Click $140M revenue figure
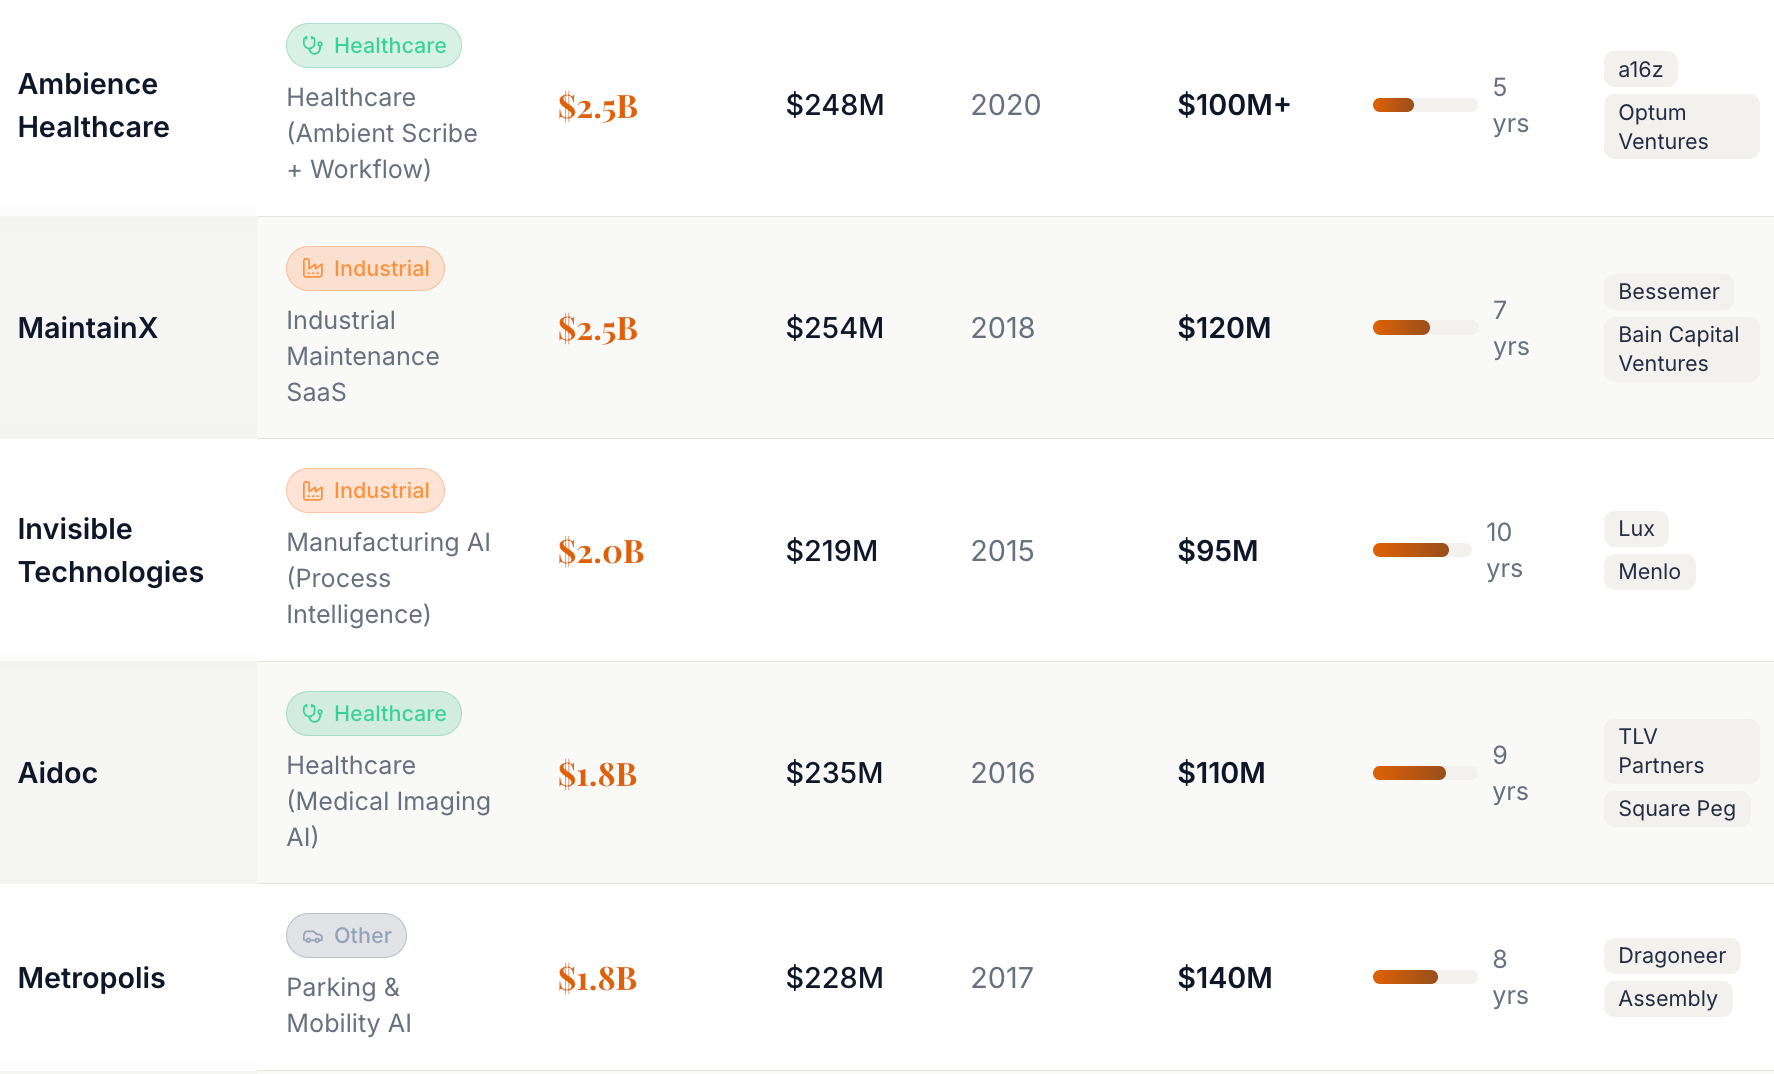The image size is (1774, 1074). [1225, 978]
